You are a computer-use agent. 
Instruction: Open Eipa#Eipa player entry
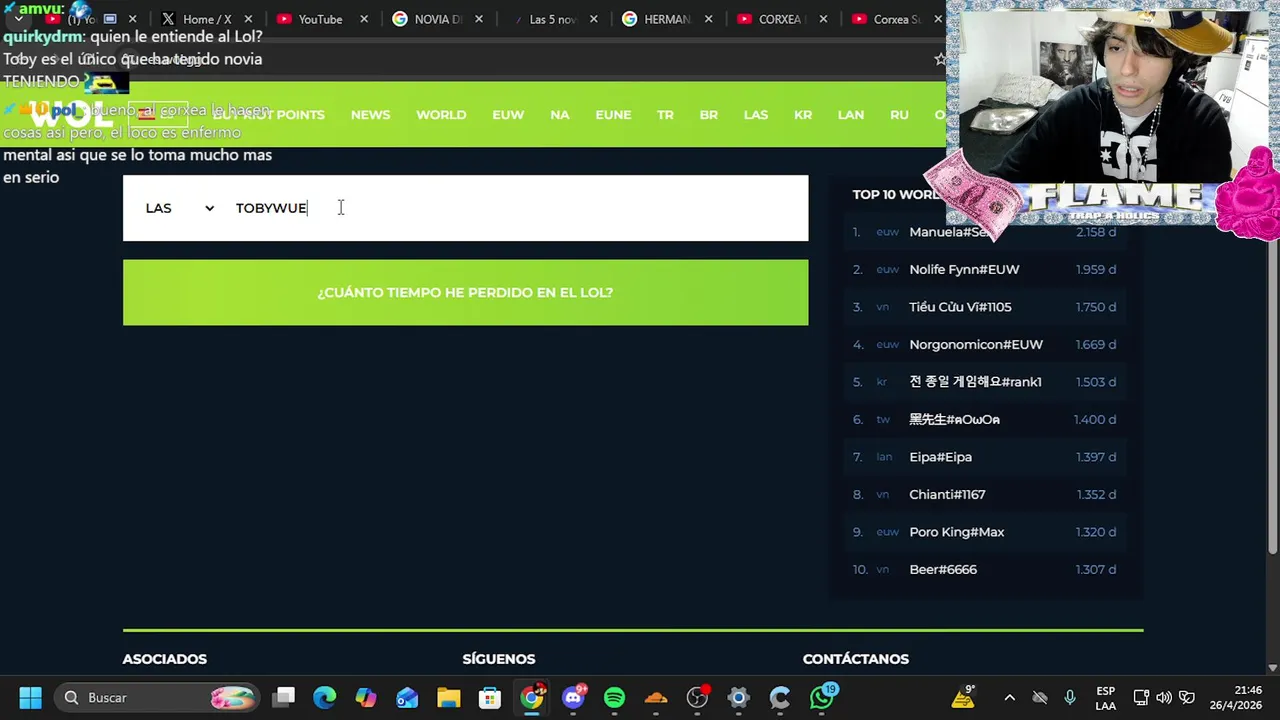(x=984, y=457)
